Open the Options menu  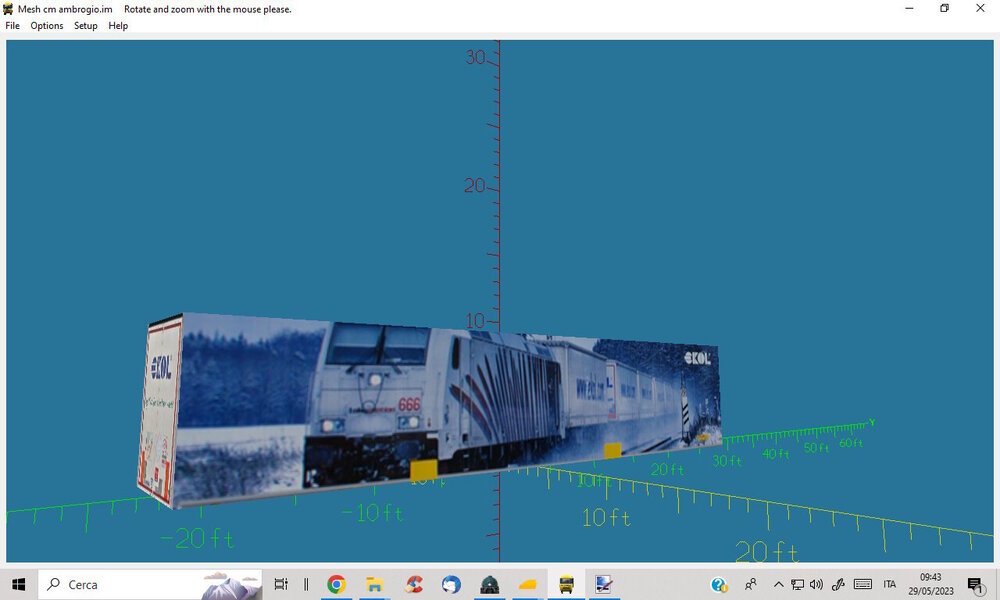[x=47, y=26]
